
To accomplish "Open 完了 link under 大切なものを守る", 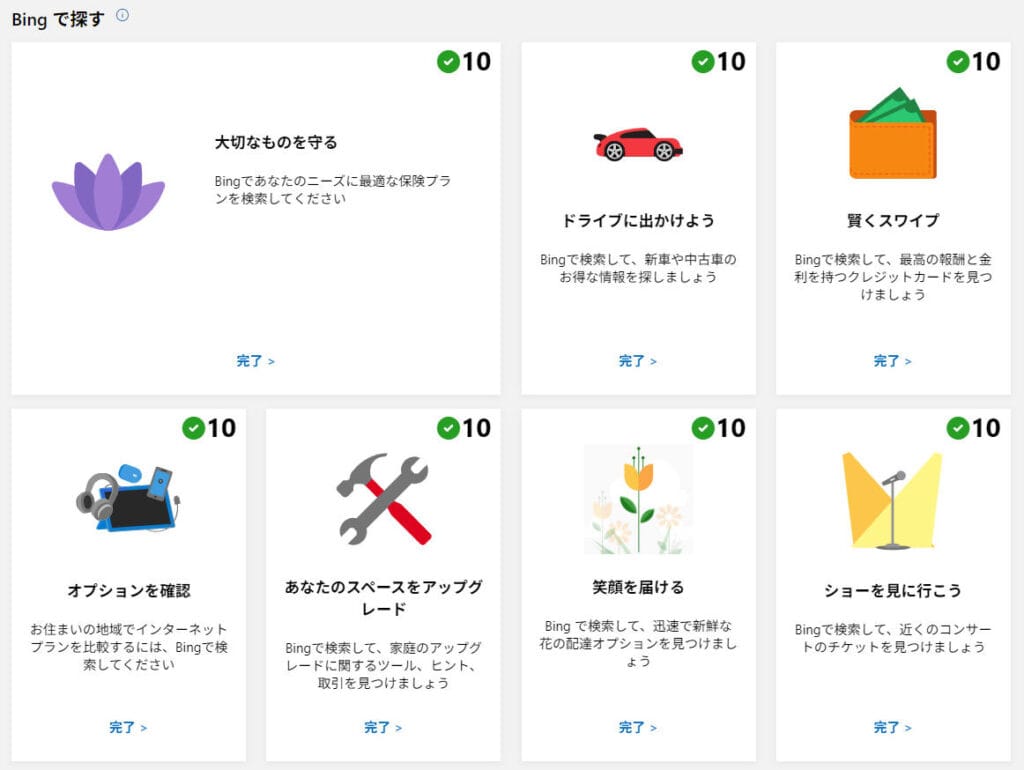I will [x=255, y=361].
